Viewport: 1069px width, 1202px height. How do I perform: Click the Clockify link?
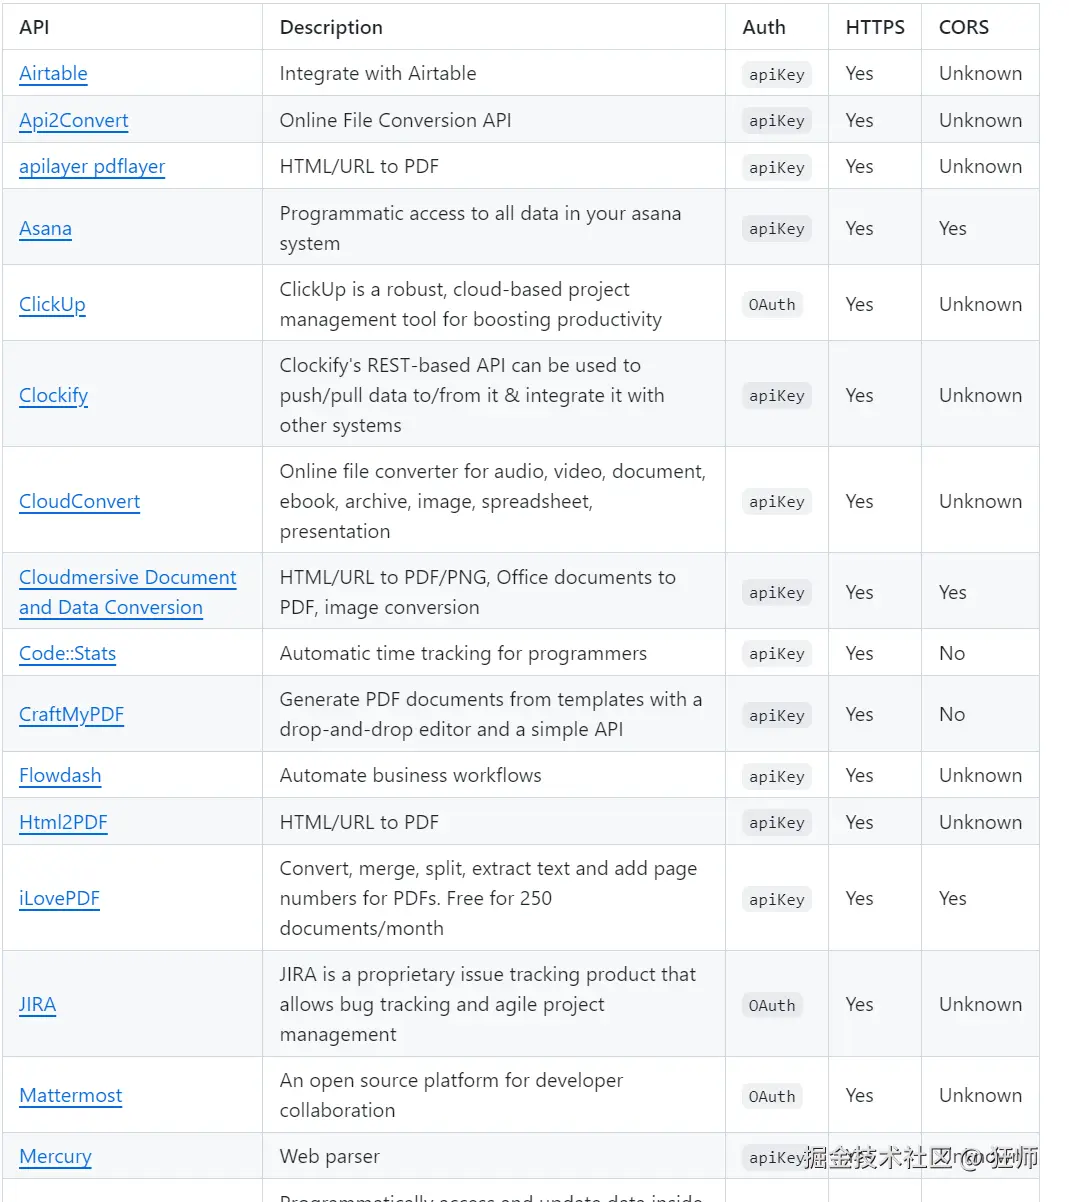point(53,395)
